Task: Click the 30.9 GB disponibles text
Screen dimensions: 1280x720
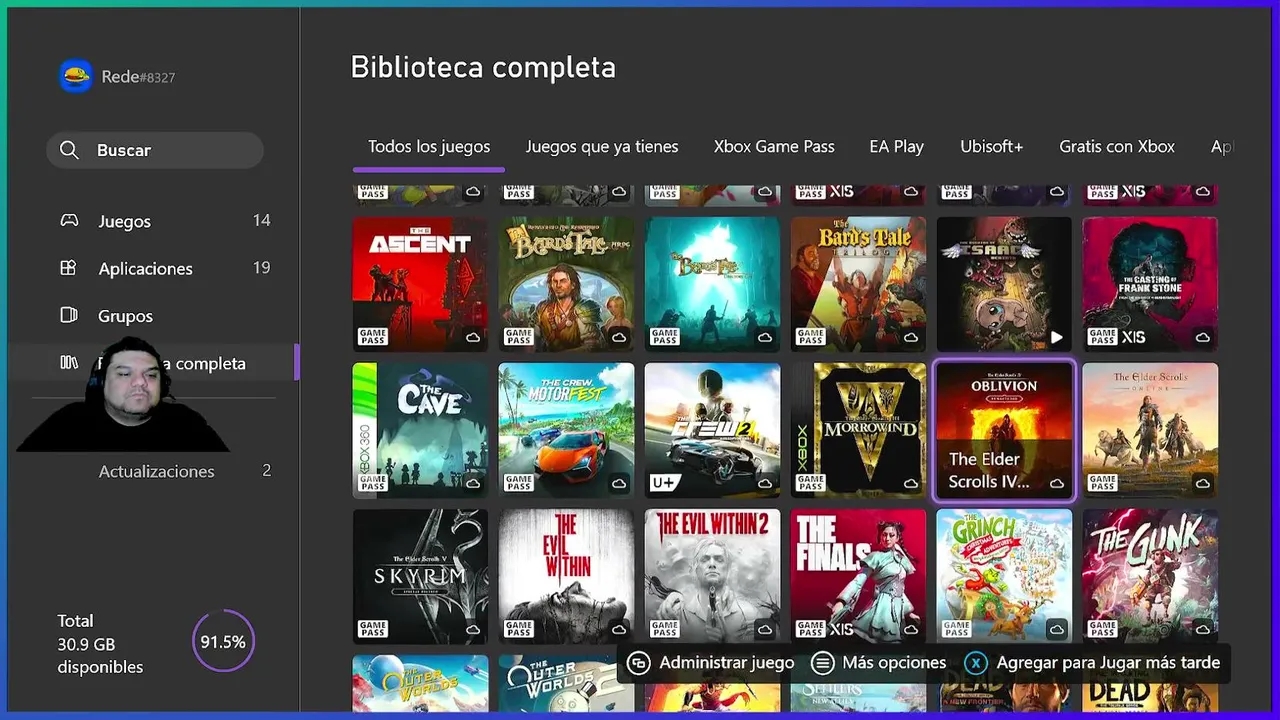Action: pos(100,656)
